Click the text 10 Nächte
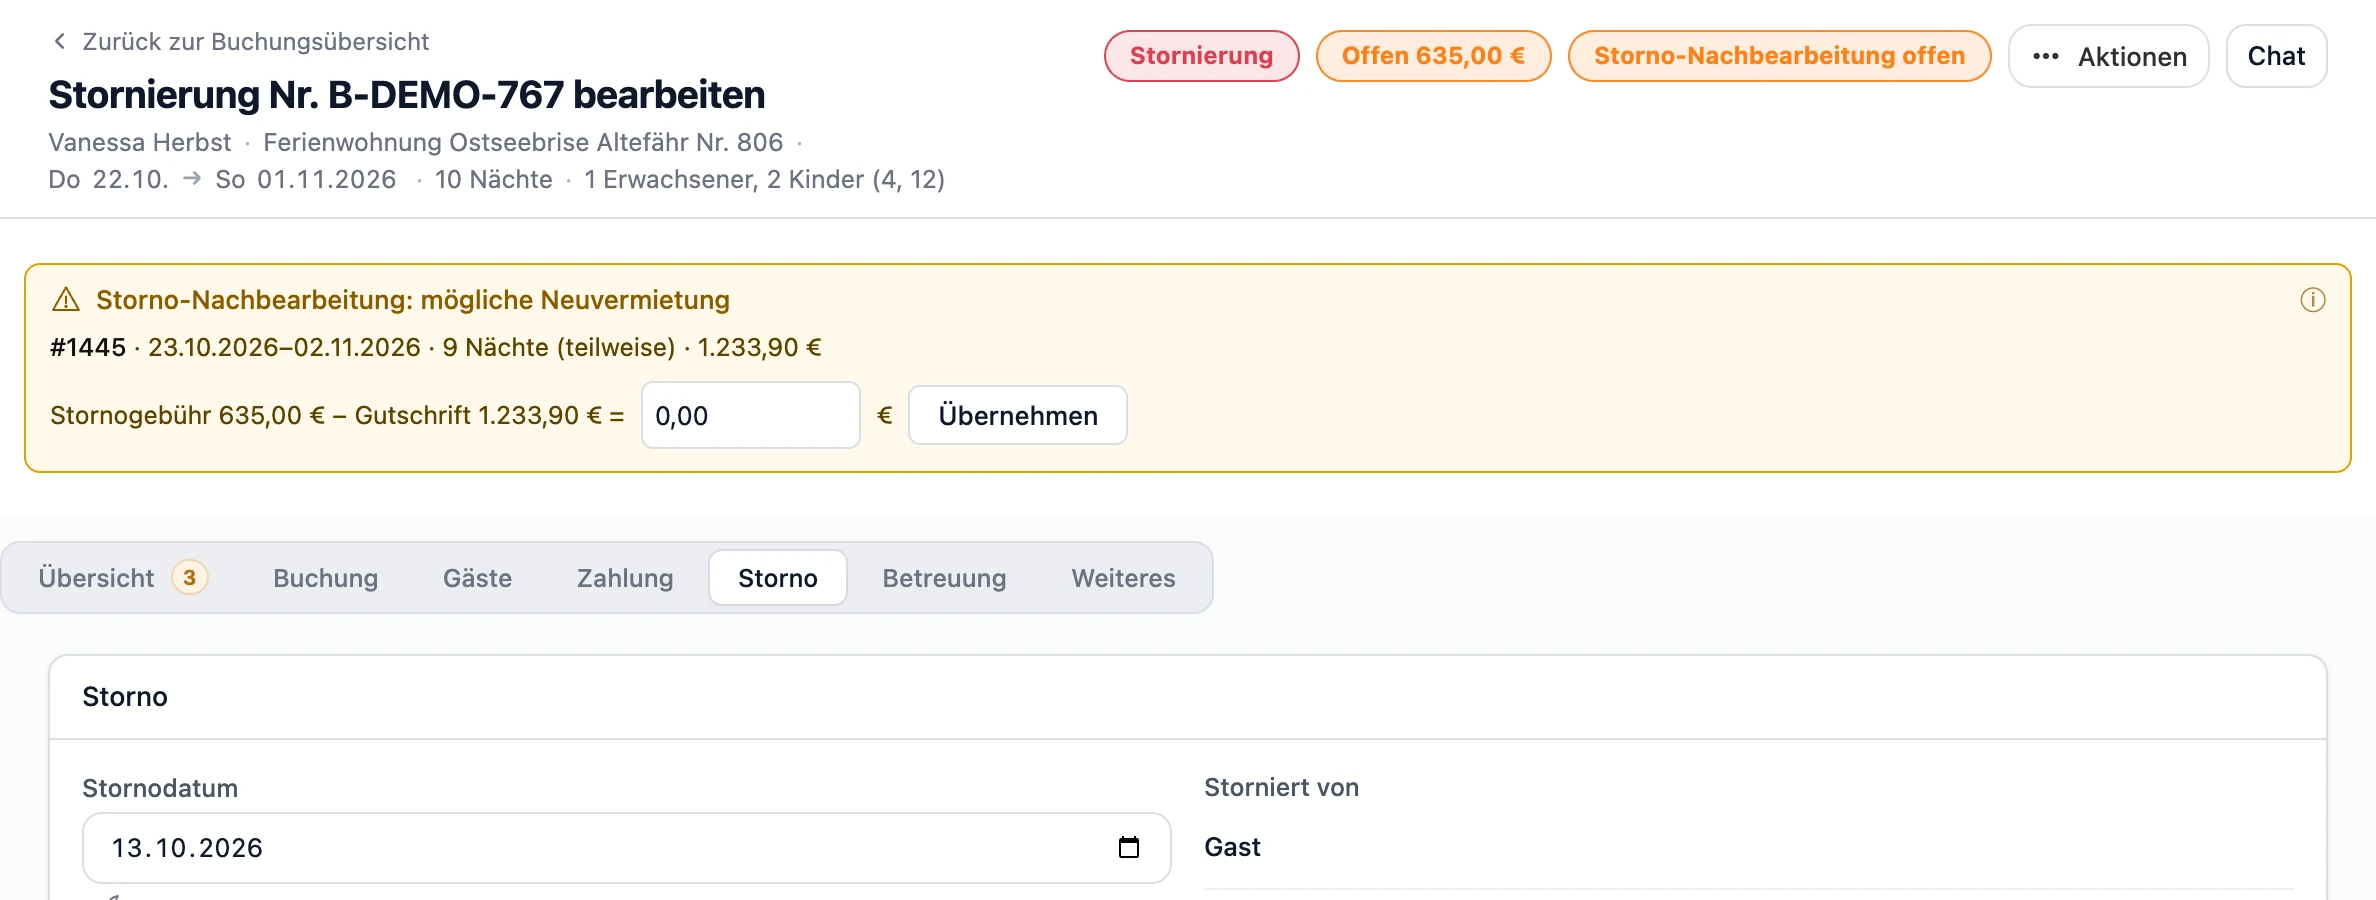Viewport: 2376px width, 900px height. (x=493, y=179)
